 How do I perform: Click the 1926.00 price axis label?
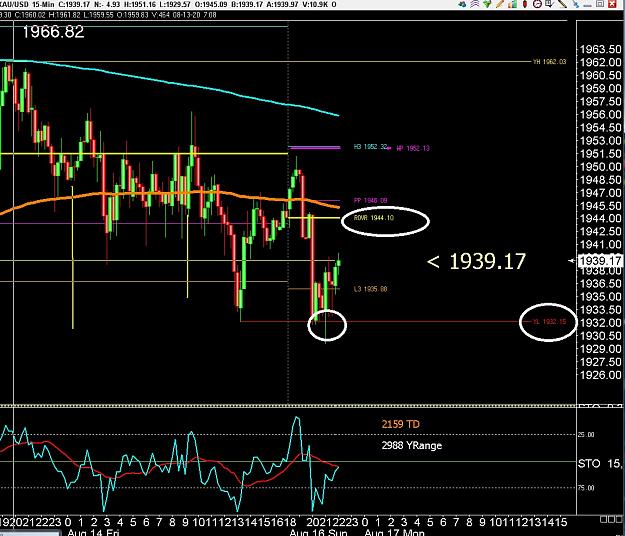point(600,375)
